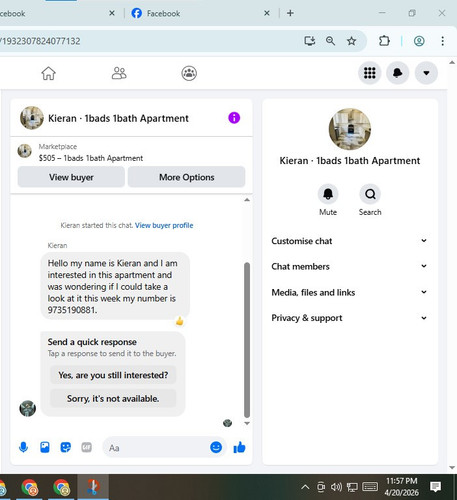Go to Facebook Home icon

coord(48,73)
